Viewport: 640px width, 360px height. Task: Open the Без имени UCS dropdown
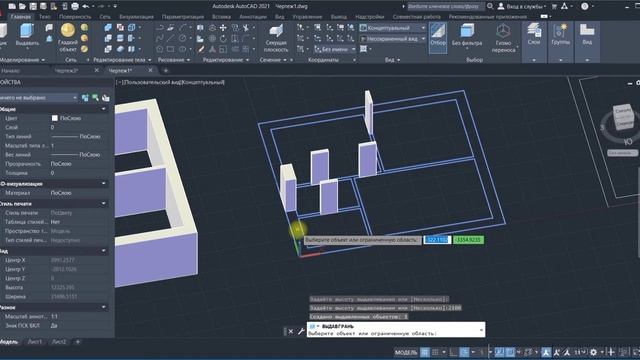(x=335, y=49)
